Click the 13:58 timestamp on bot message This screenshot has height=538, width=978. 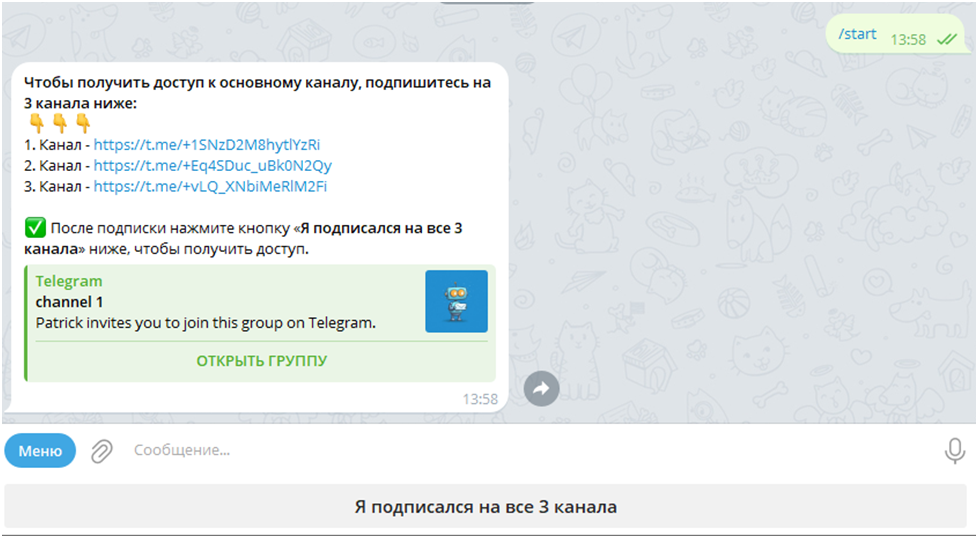coord(480,399)
